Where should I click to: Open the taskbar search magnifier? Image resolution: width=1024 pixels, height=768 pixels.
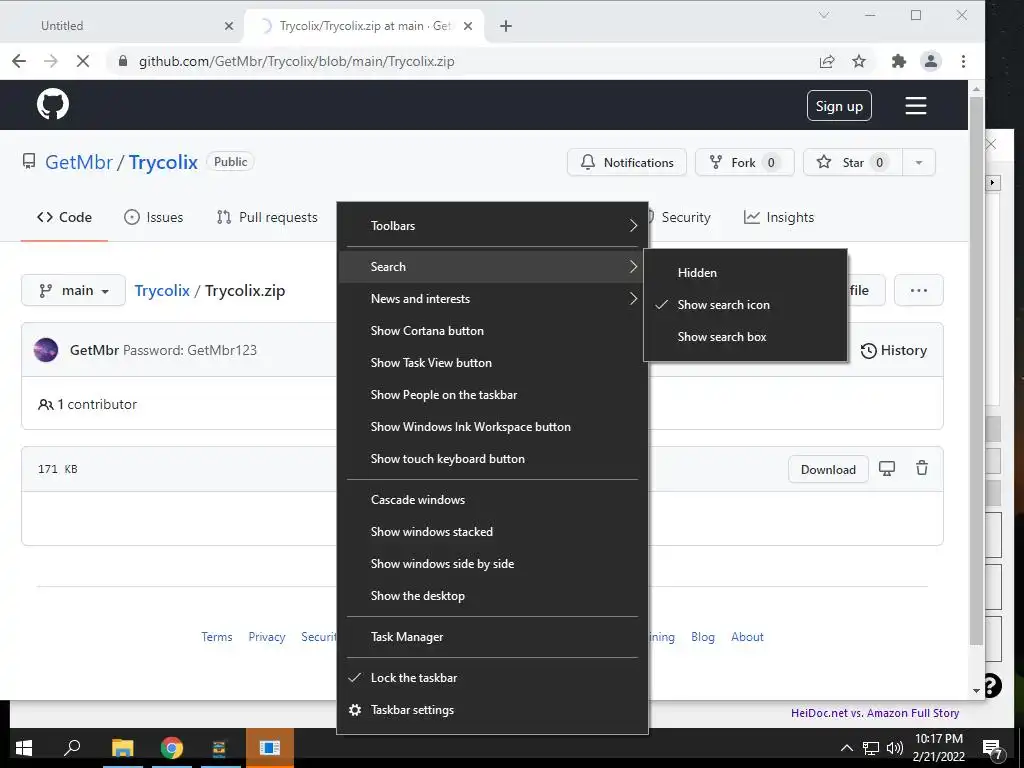point(72,748)
